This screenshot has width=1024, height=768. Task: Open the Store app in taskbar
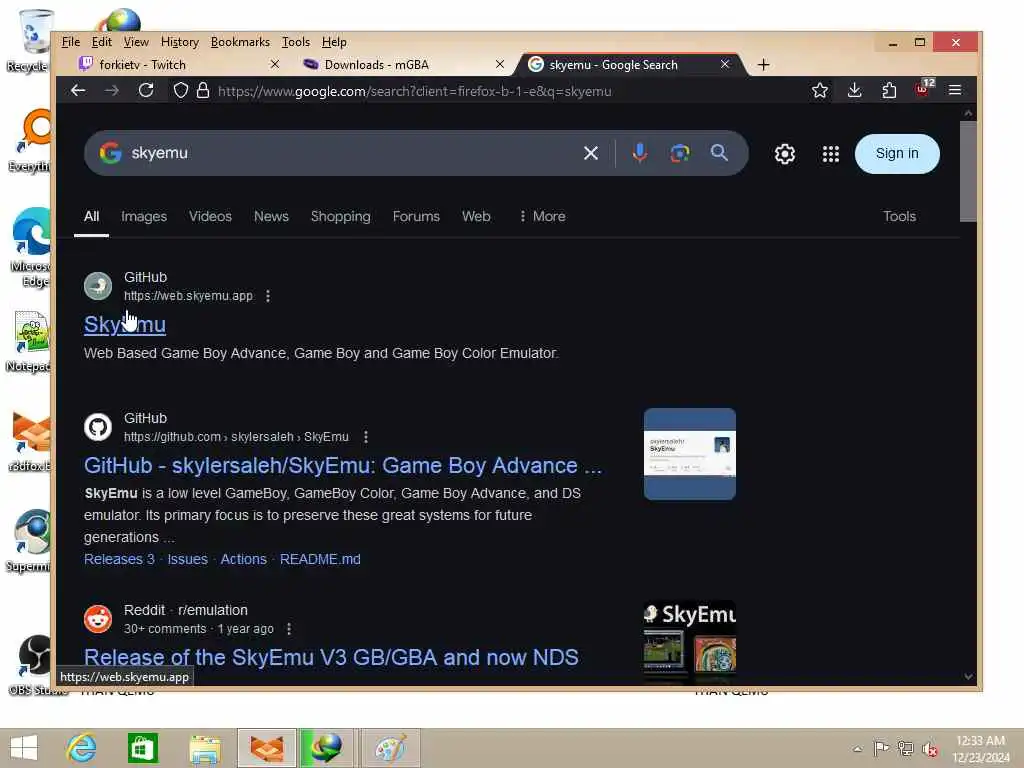[142, 748]
